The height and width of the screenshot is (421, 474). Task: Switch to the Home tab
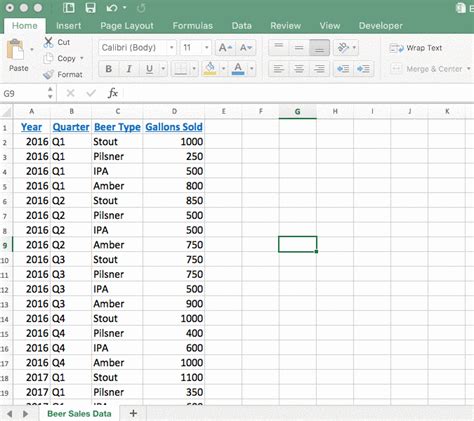(25, 26)
